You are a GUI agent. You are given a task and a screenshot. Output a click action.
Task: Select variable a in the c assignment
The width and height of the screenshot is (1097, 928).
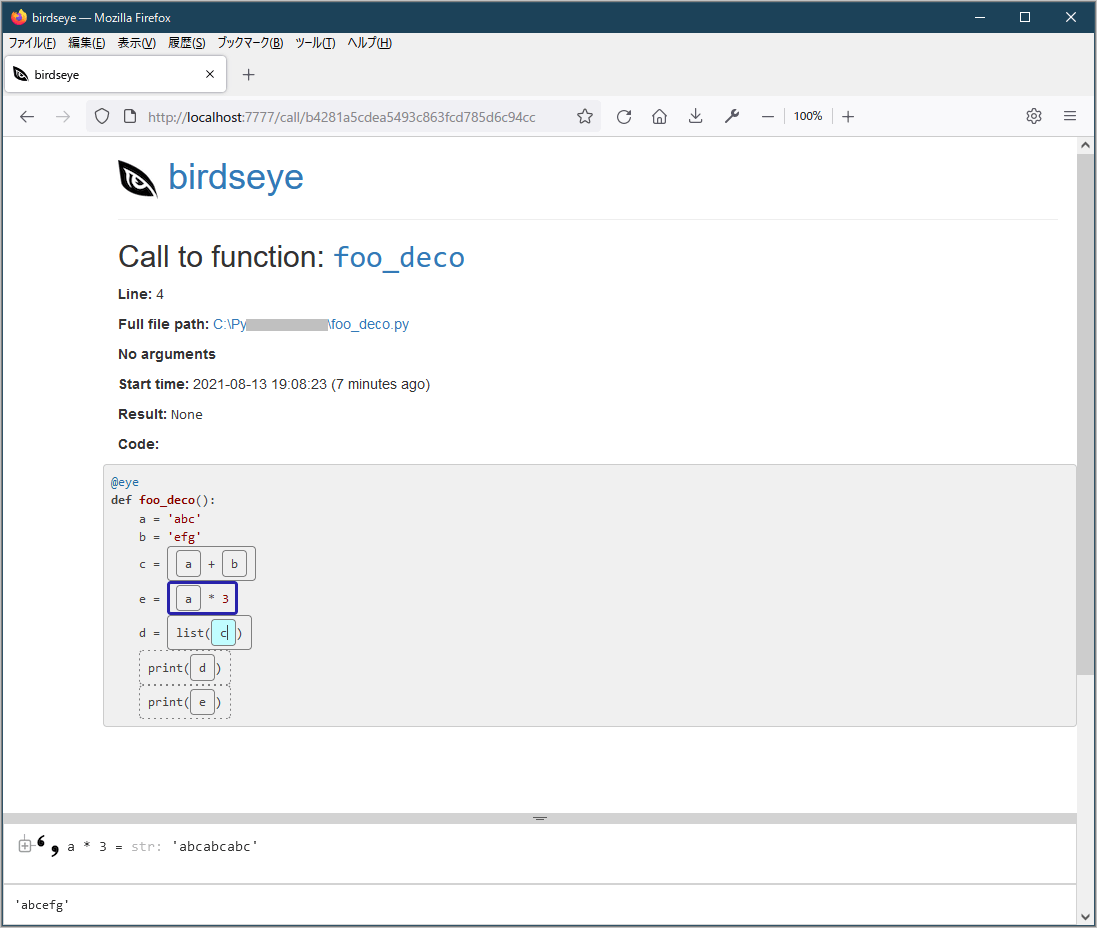click(x=188, y=564)
